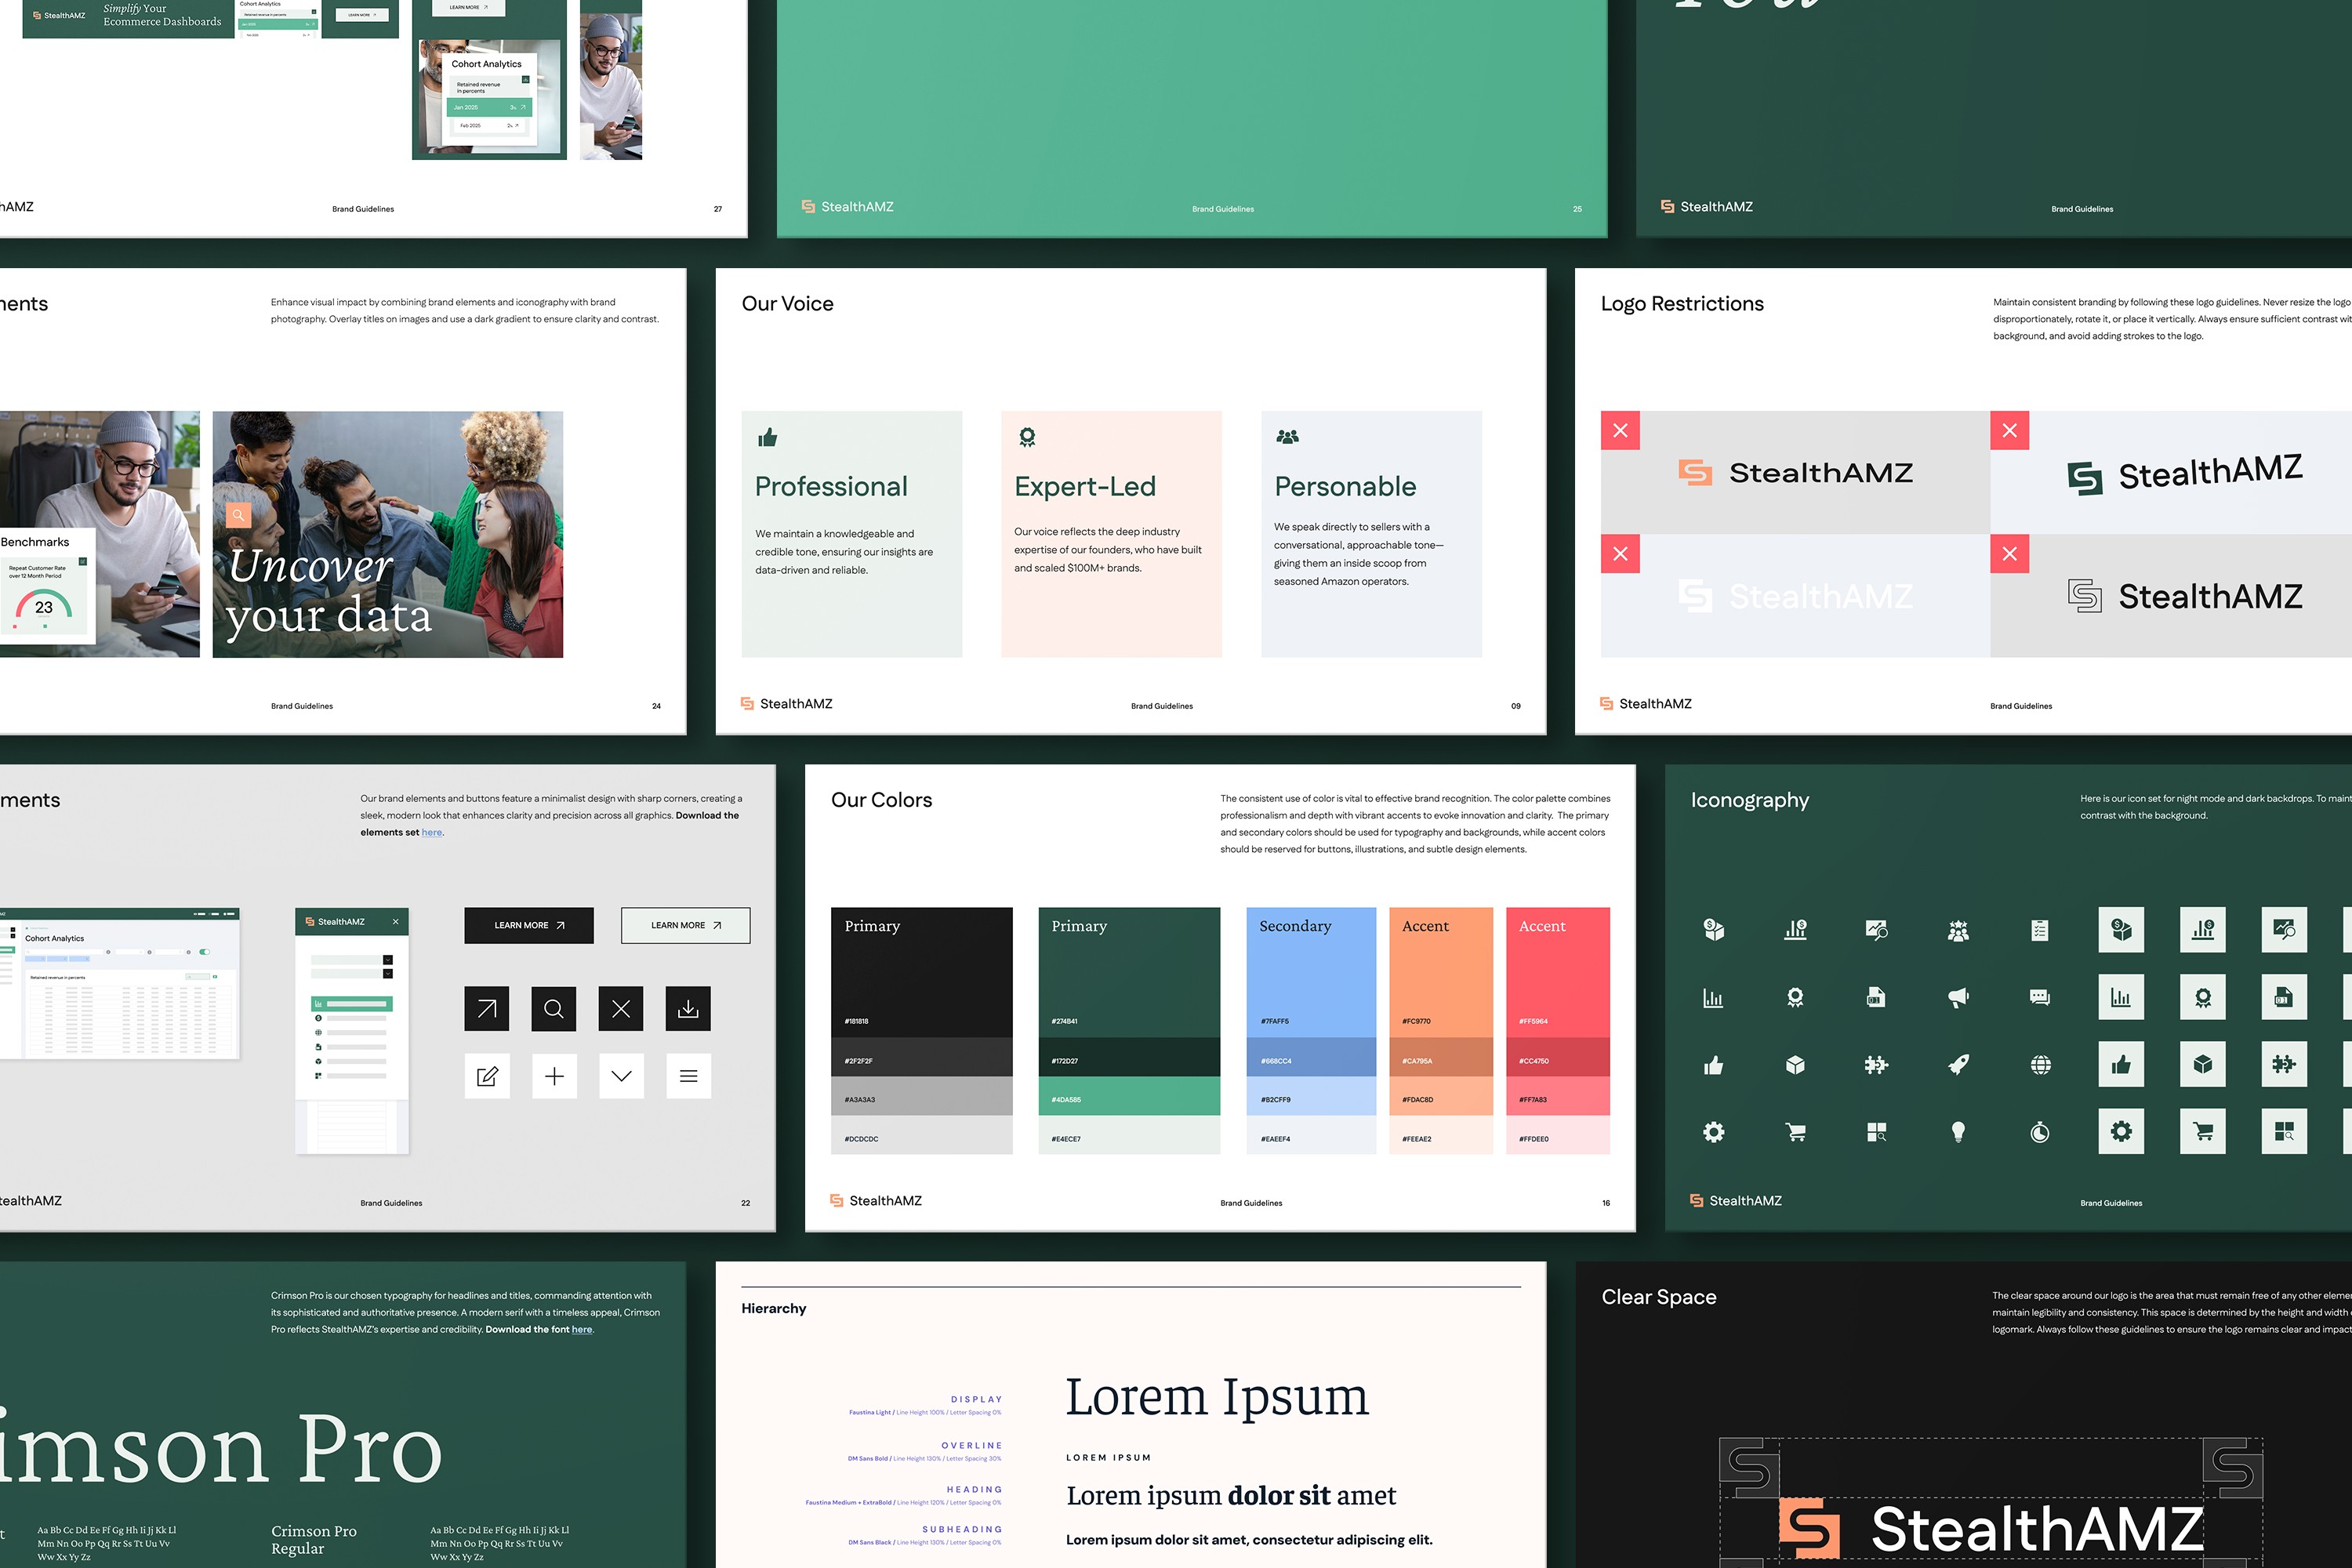The width and height of the screenshot is (2352, 1568).
Task: Click the StealthAMZ logo on Our Voice footer
Action: click(786, 704)
